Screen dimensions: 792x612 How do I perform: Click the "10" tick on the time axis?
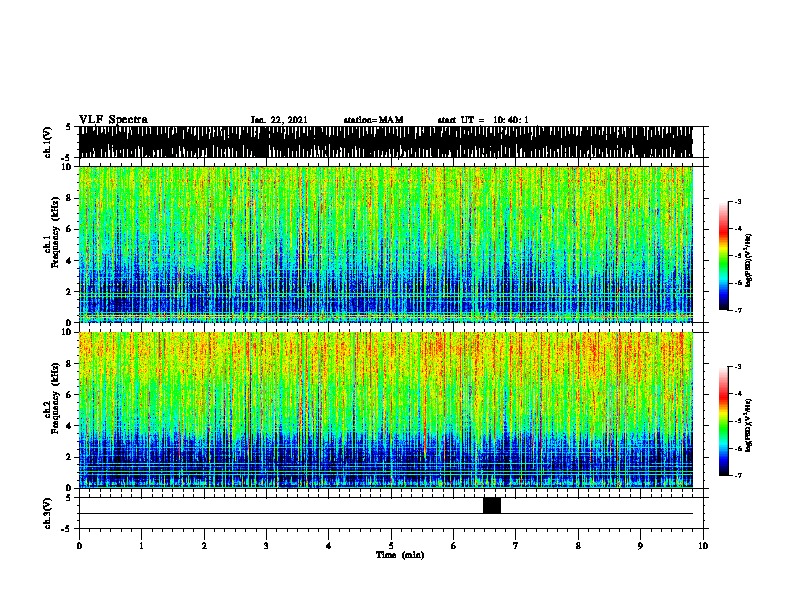tap(703, 546)
